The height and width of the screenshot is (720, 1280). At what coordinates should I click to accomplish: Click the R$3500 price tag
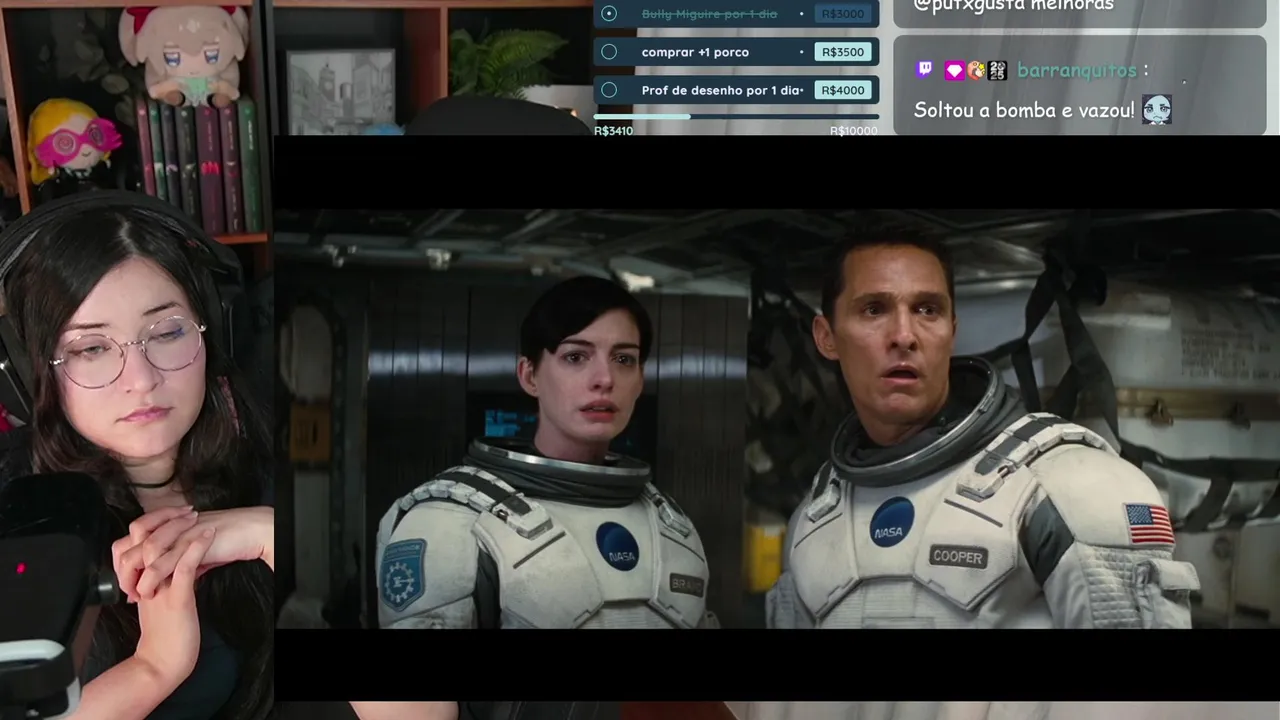coord(843,52)
